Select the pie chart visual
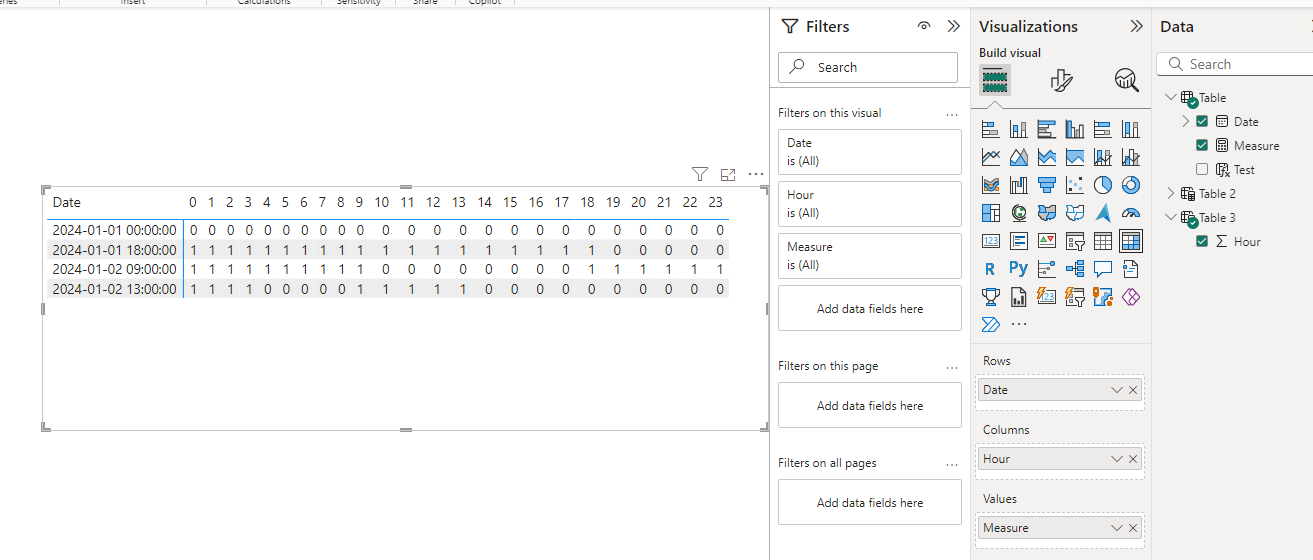 (x=1103, y=185)
